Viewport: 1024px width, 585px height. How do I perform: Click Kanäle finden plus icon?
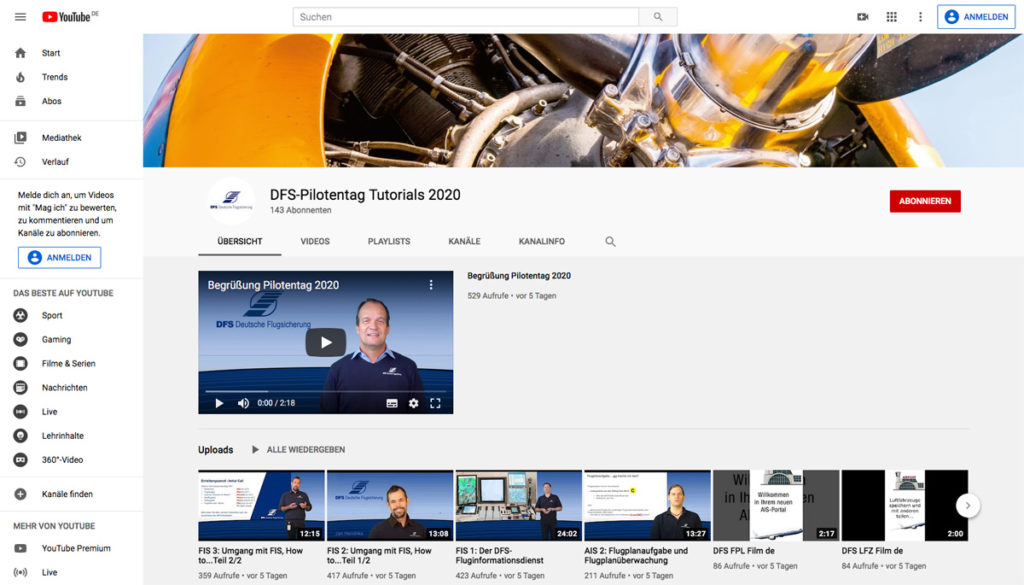point(20,494)
